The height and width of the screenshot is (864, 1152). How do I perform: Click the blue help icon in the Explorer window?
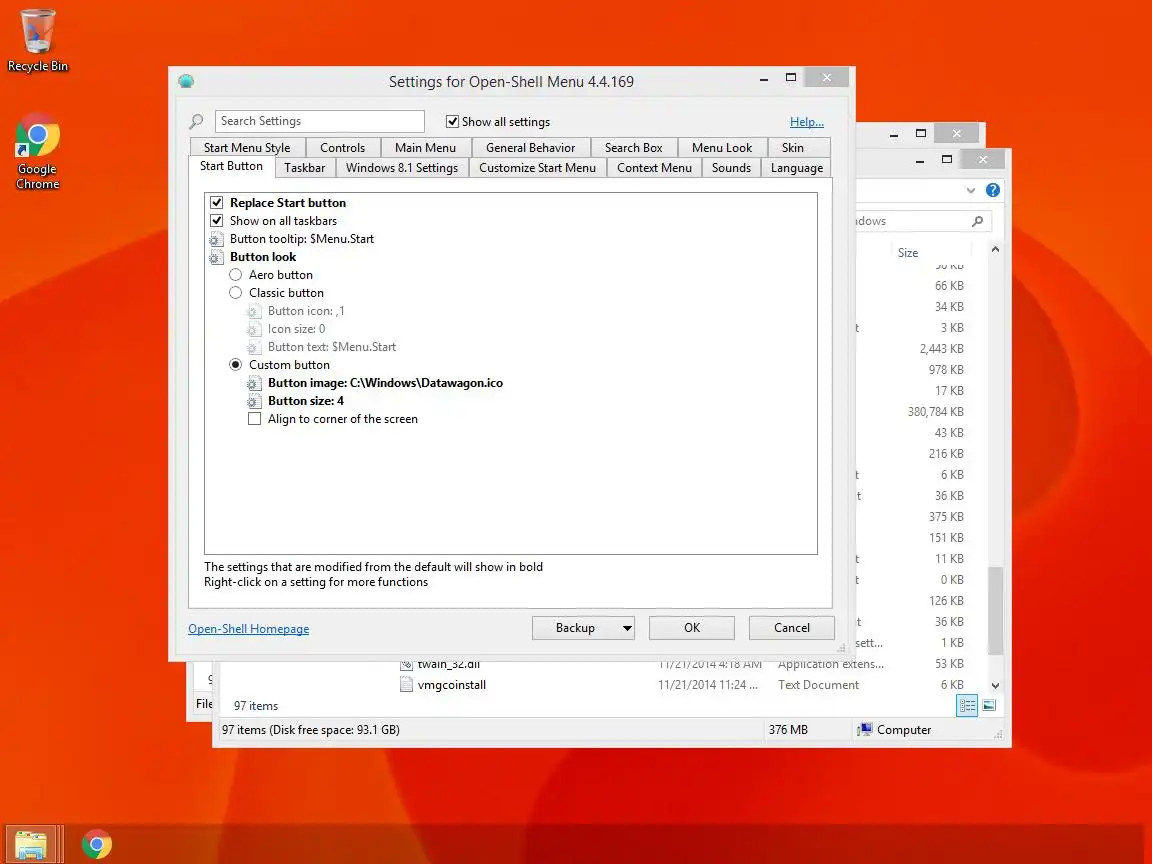pos(993,190)
